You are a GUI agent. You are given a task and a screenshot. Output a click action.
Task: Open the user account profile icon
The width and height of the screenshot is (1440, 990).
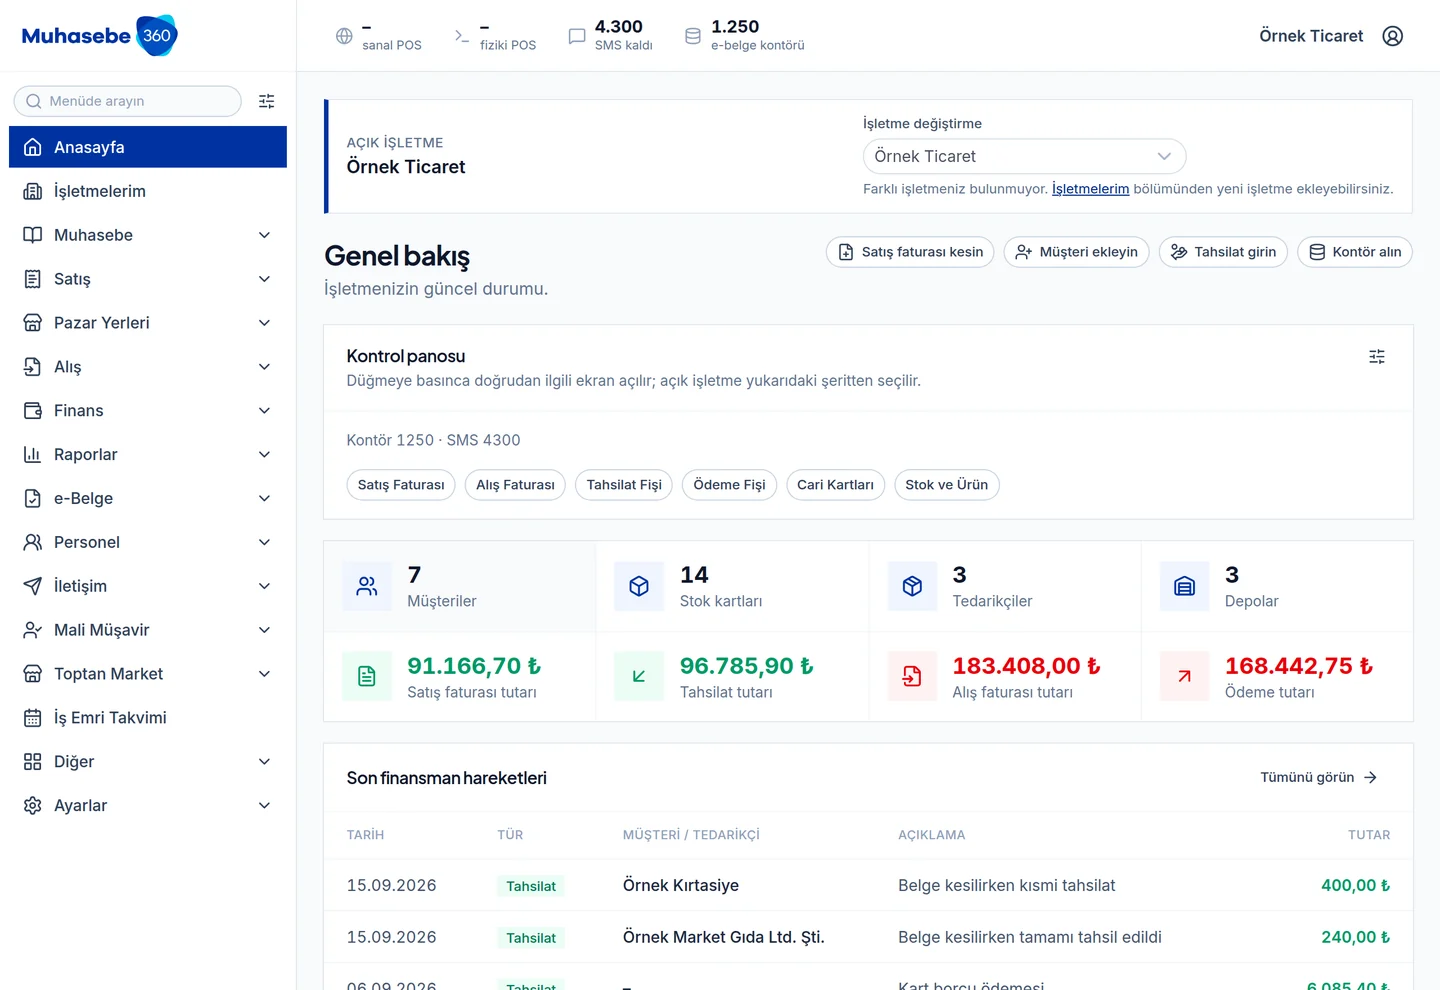(x=1392, y=36)
